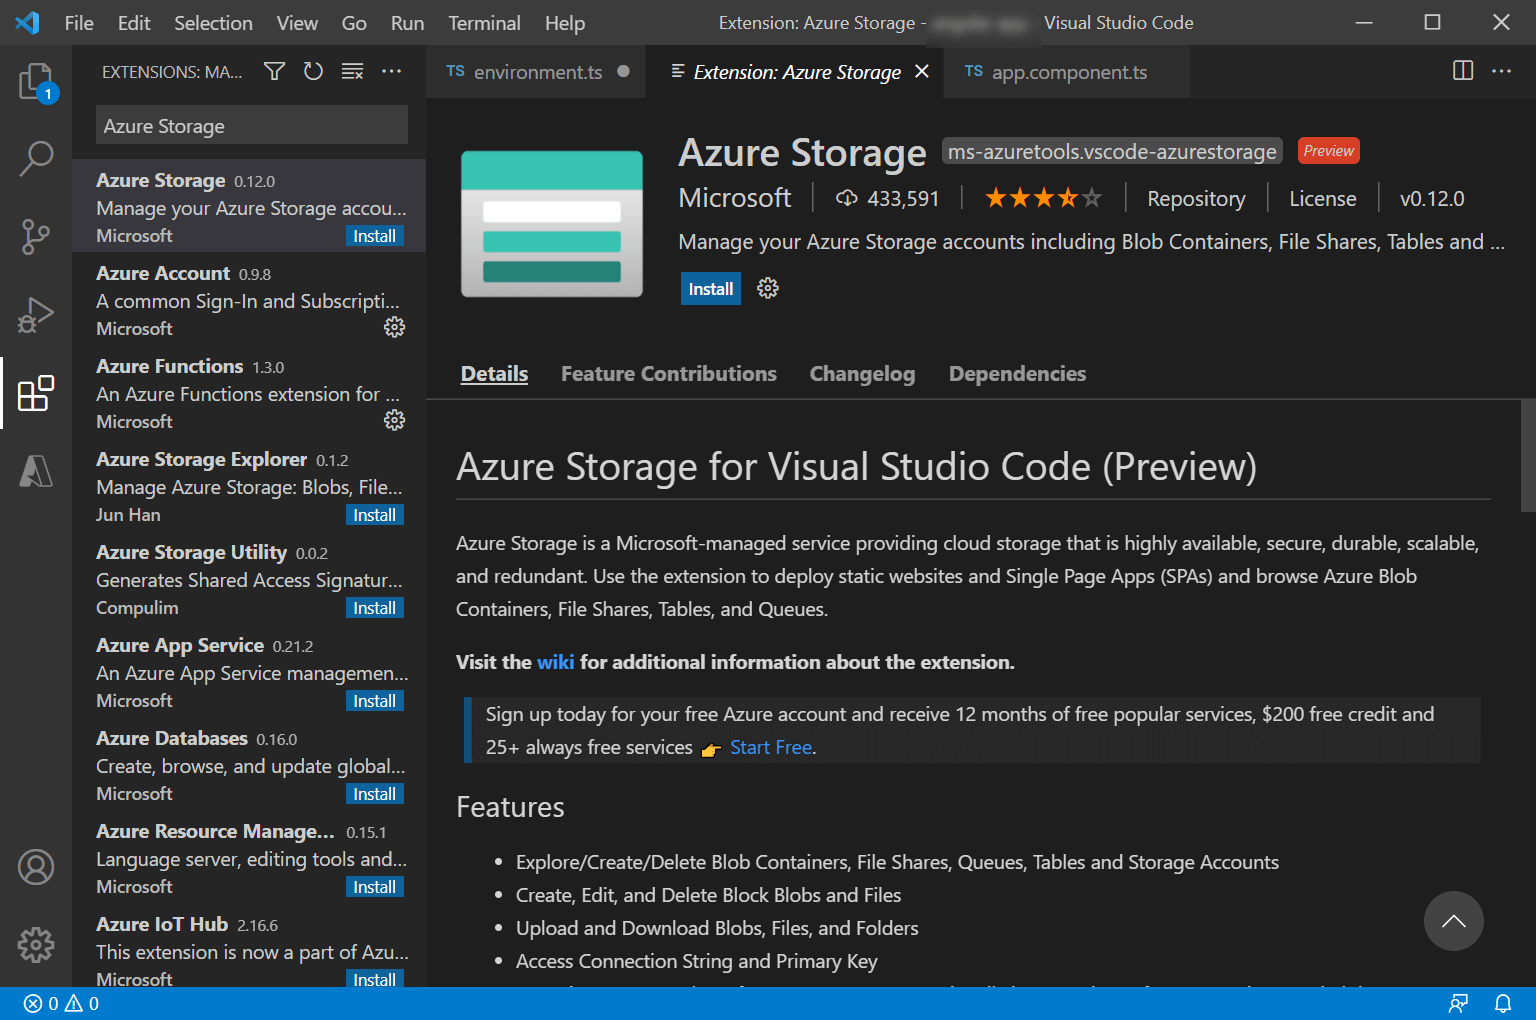The height and width of the screenshot is (1020, 1536).
Task: Select the Azure Functions extension entry
Action: point(249,392)
